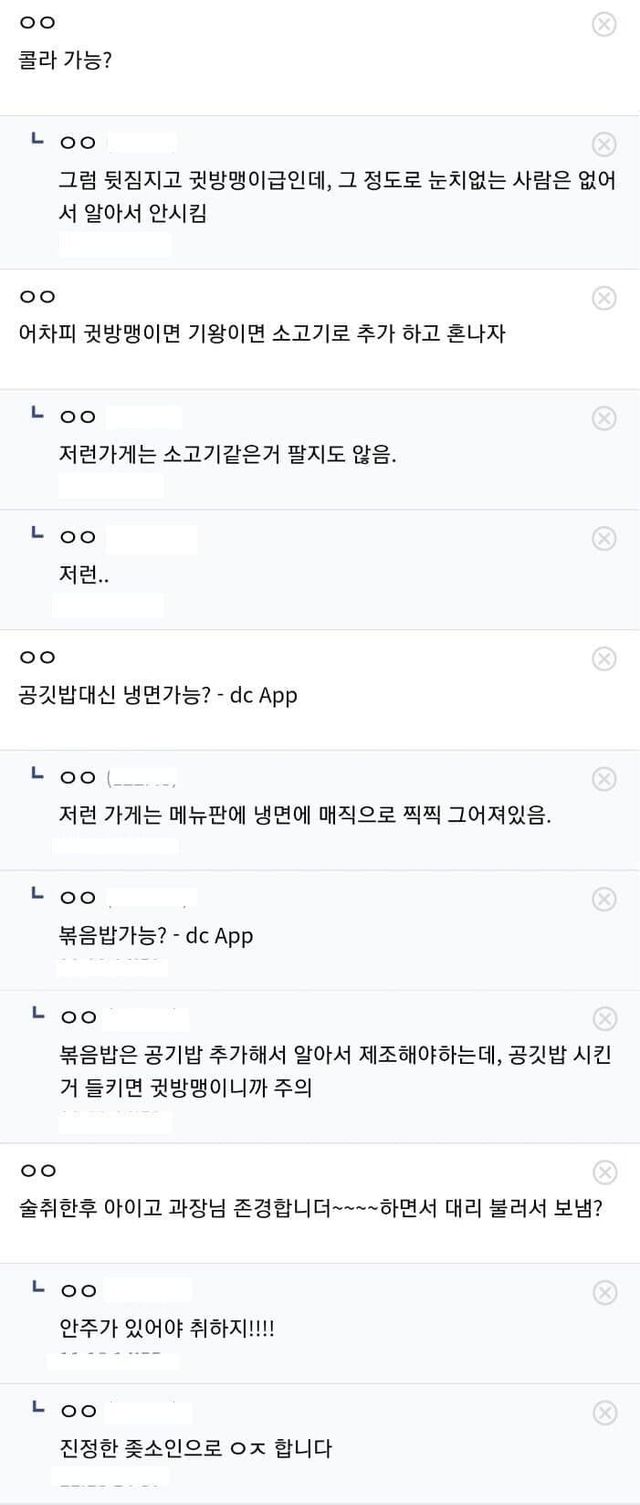Viewport: 640px width, 1505px height.
Task: Select the '볶음밥가능? - dc App' reply text
Action: 156,936
